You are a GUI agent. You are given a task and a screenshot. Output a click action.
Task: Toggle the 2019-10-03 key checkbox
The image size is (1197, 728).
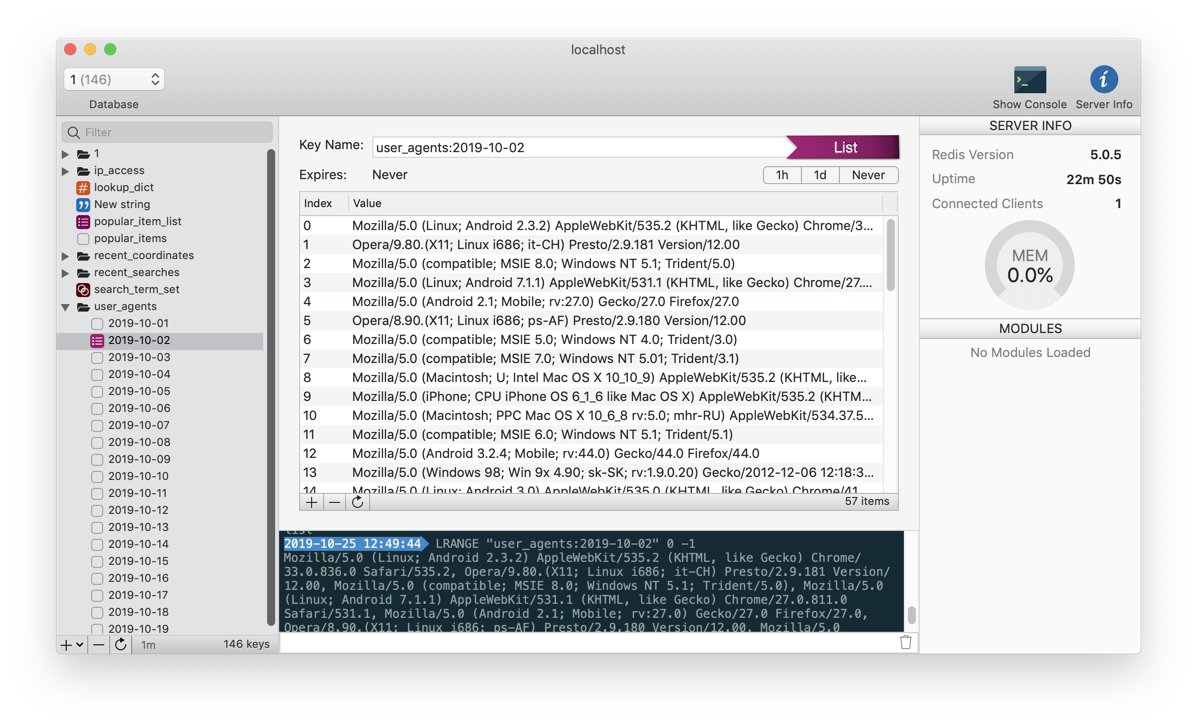[x=97, y=358]
